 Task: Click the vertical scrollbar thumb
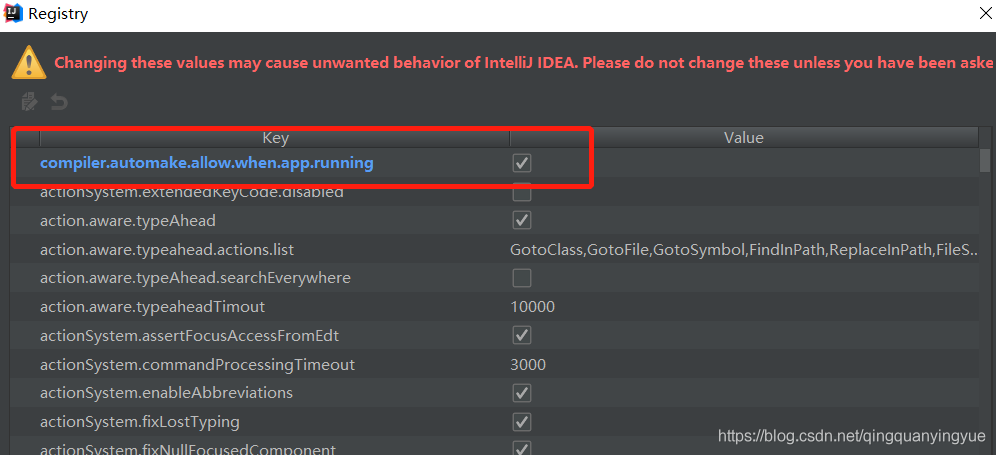coord(985,160)
